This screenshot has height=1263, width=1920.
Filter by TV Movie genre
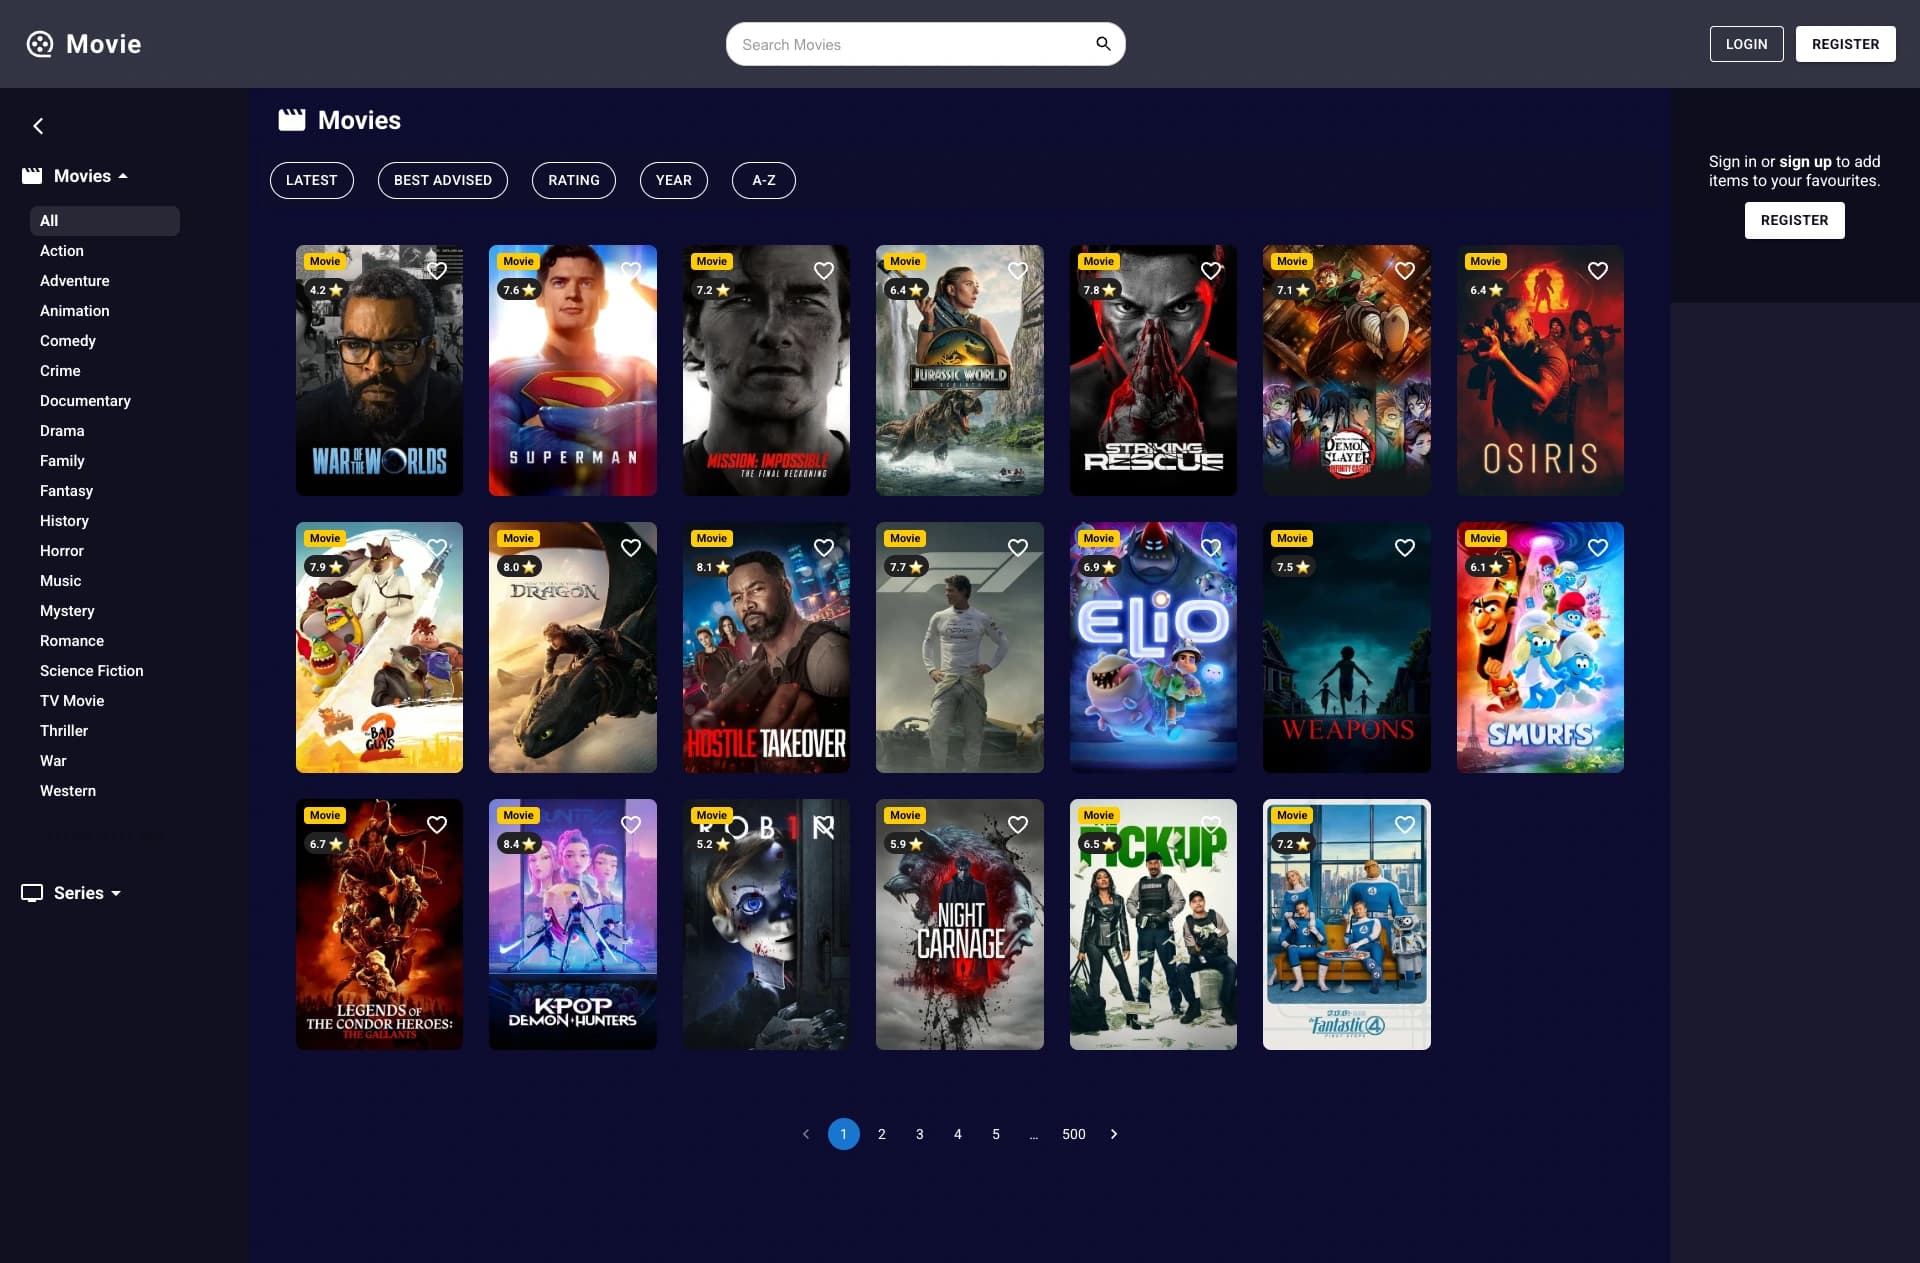72,701
